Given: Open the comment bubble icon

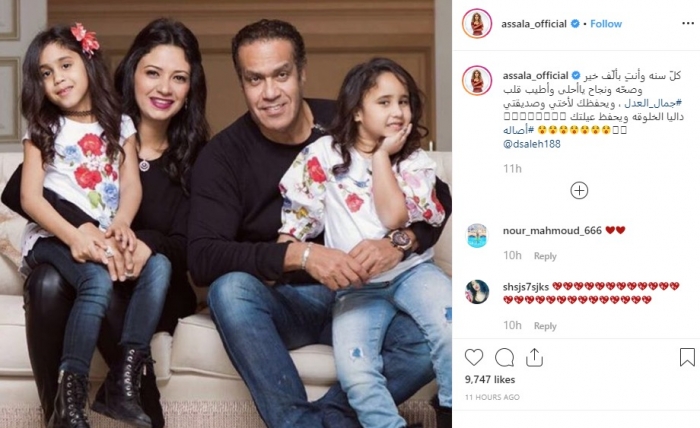Looking at the screenshot, I should coord(504,357).
